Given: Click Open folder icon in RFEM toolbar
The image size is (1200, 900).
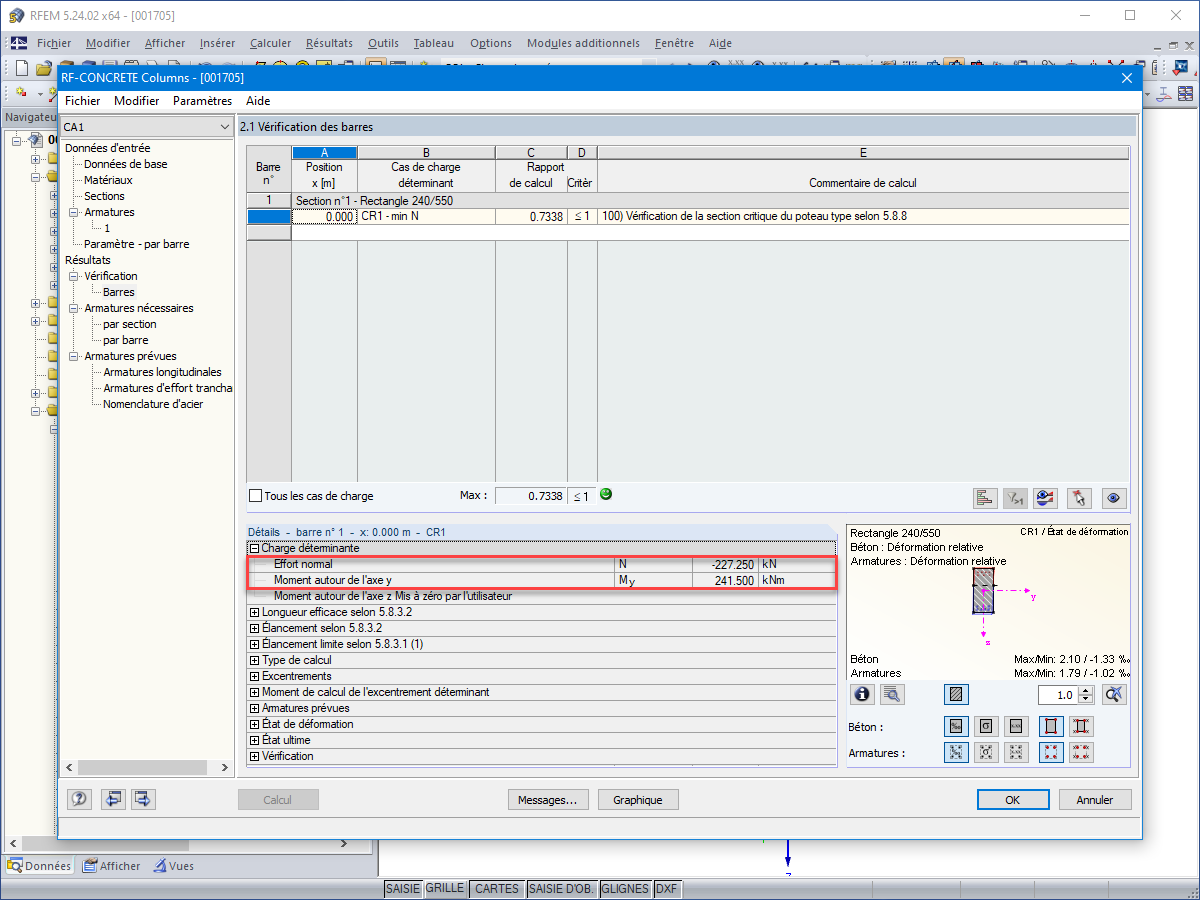Looking at the screenshot, I should click(43, 68).
